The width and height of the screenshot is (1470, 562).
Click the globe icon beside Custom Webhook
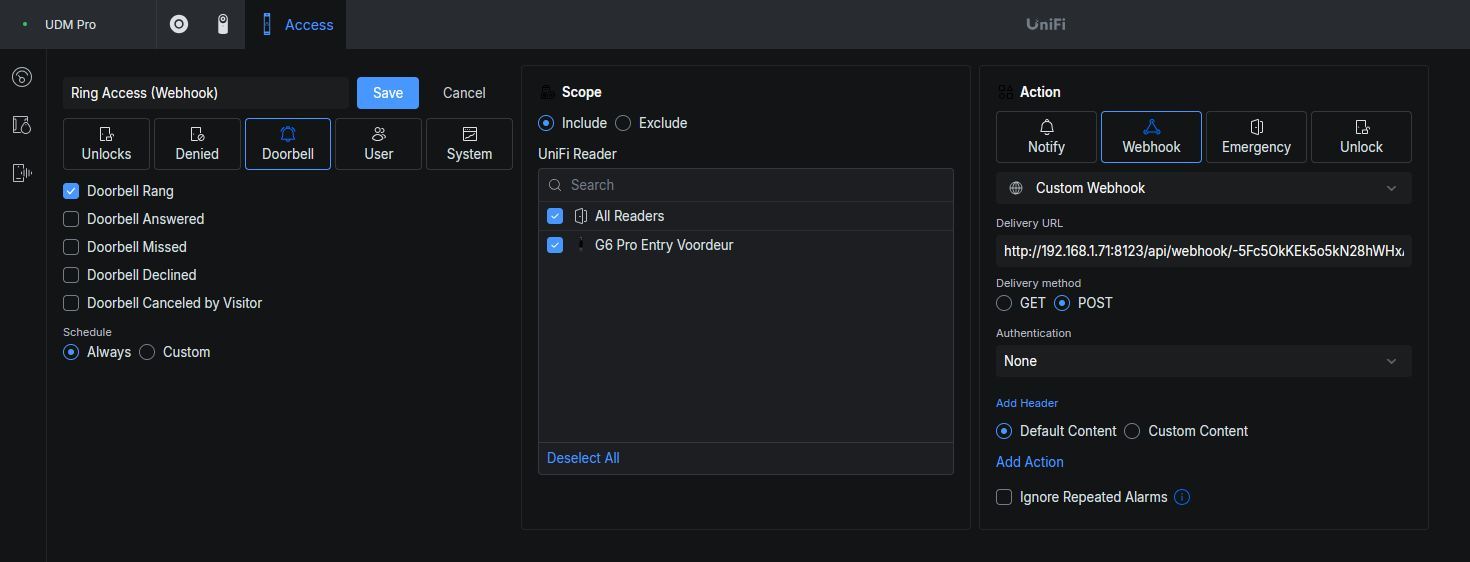[x=1016, y=188]
